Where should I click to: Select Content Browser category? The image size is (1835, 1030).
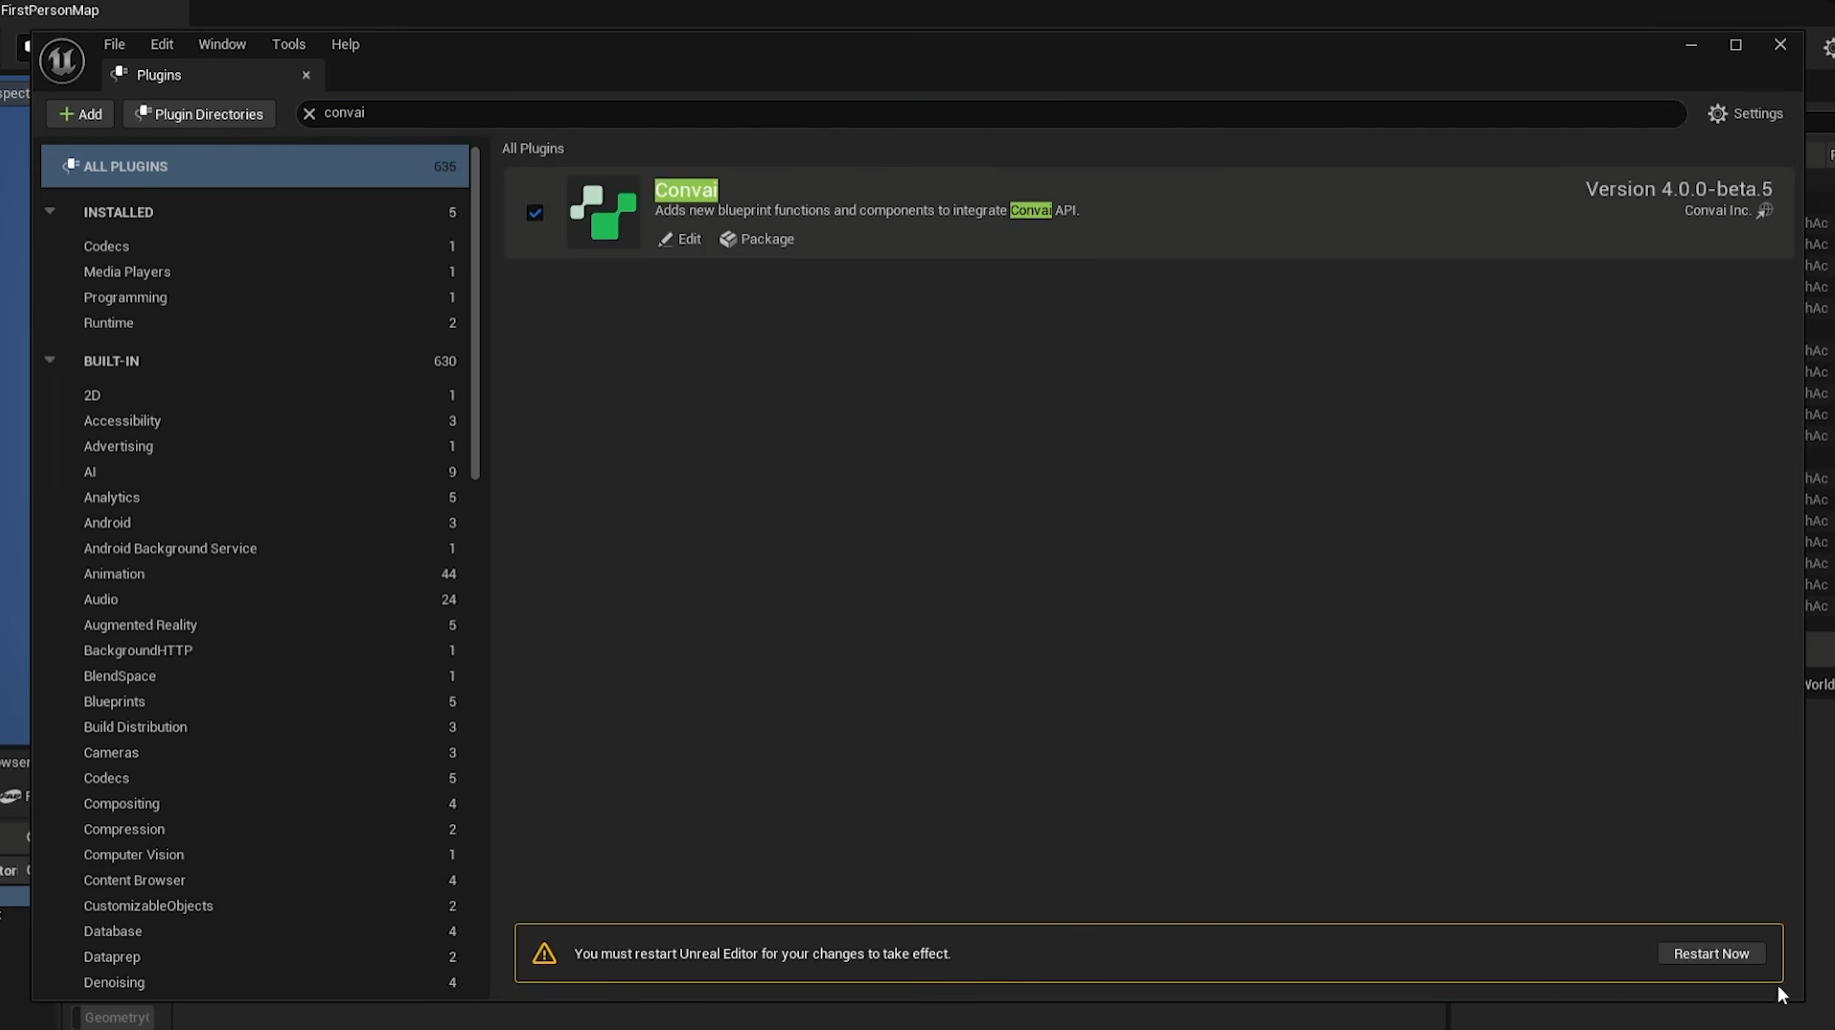[x=255, y=880]
